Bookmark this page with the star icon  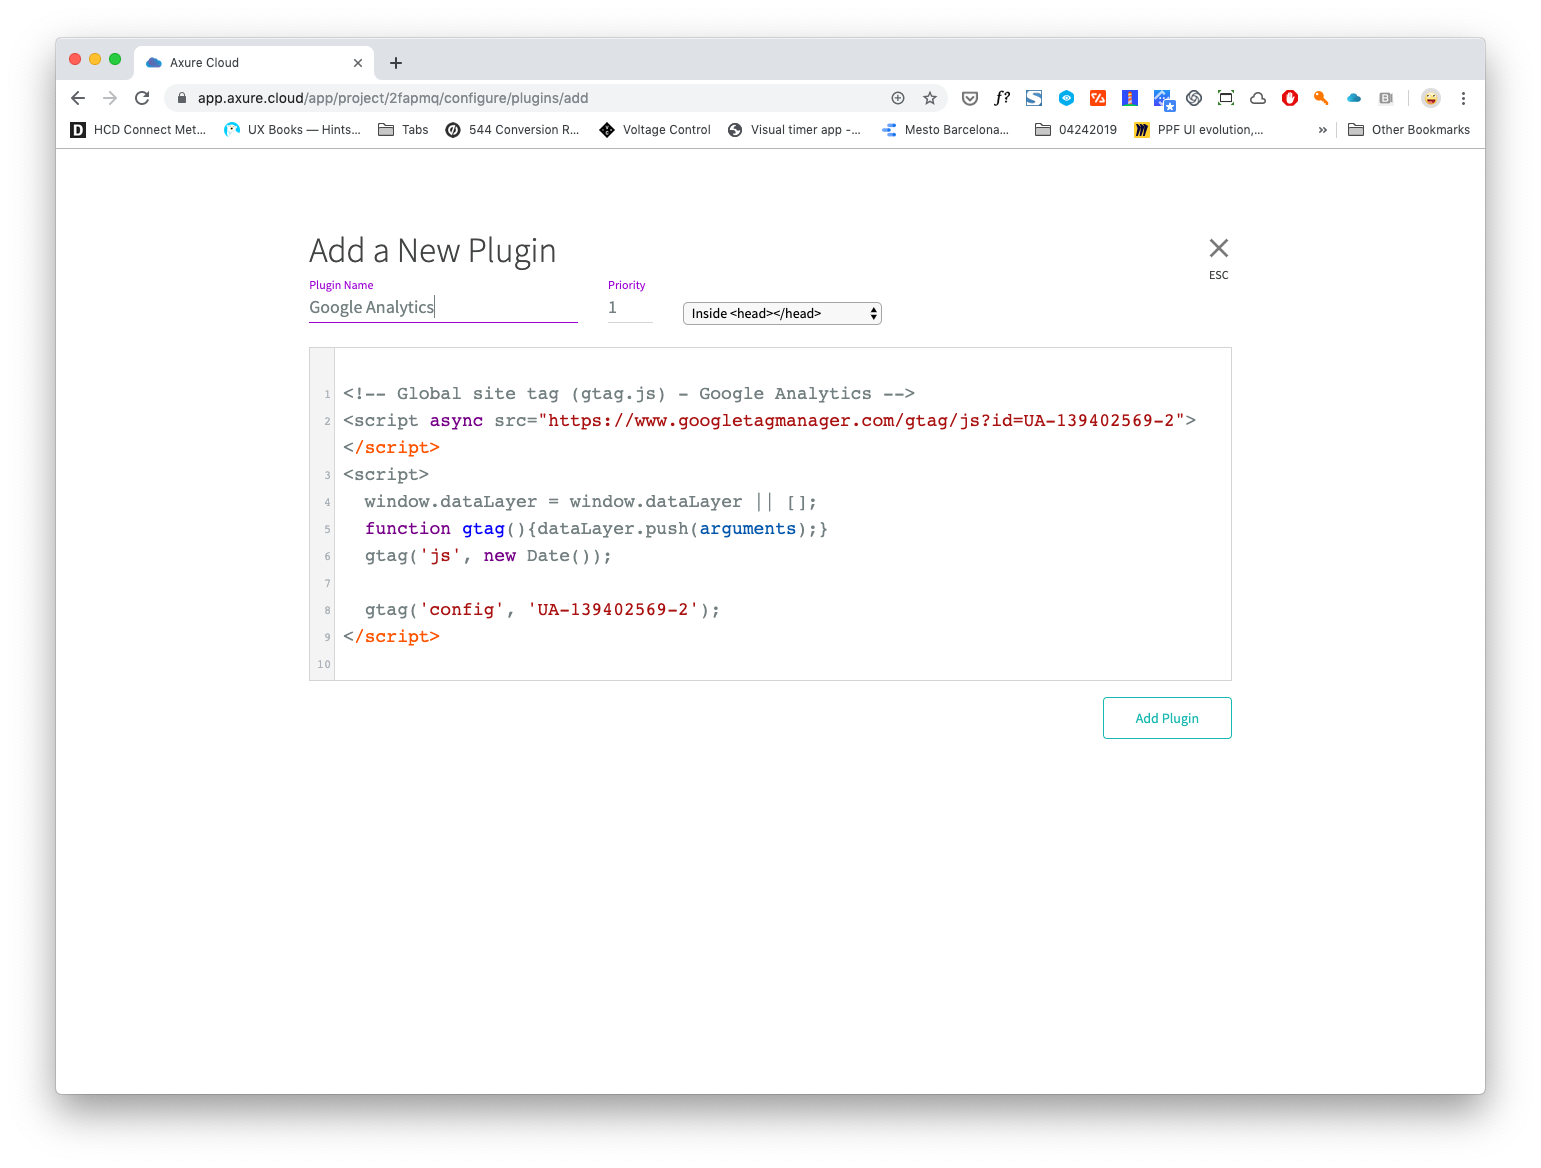point(930,98)
